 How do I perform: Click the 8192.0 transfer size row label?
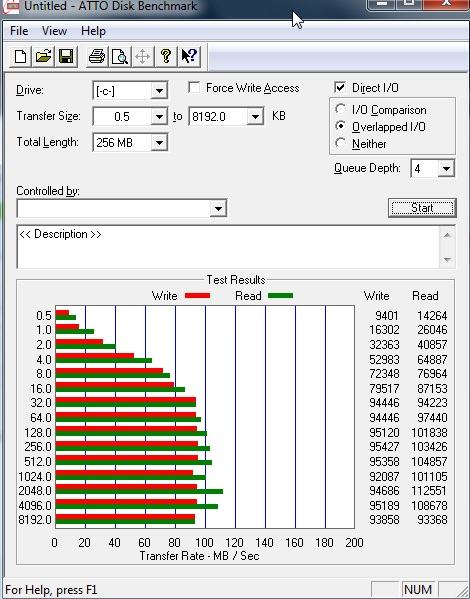(35, 520)
